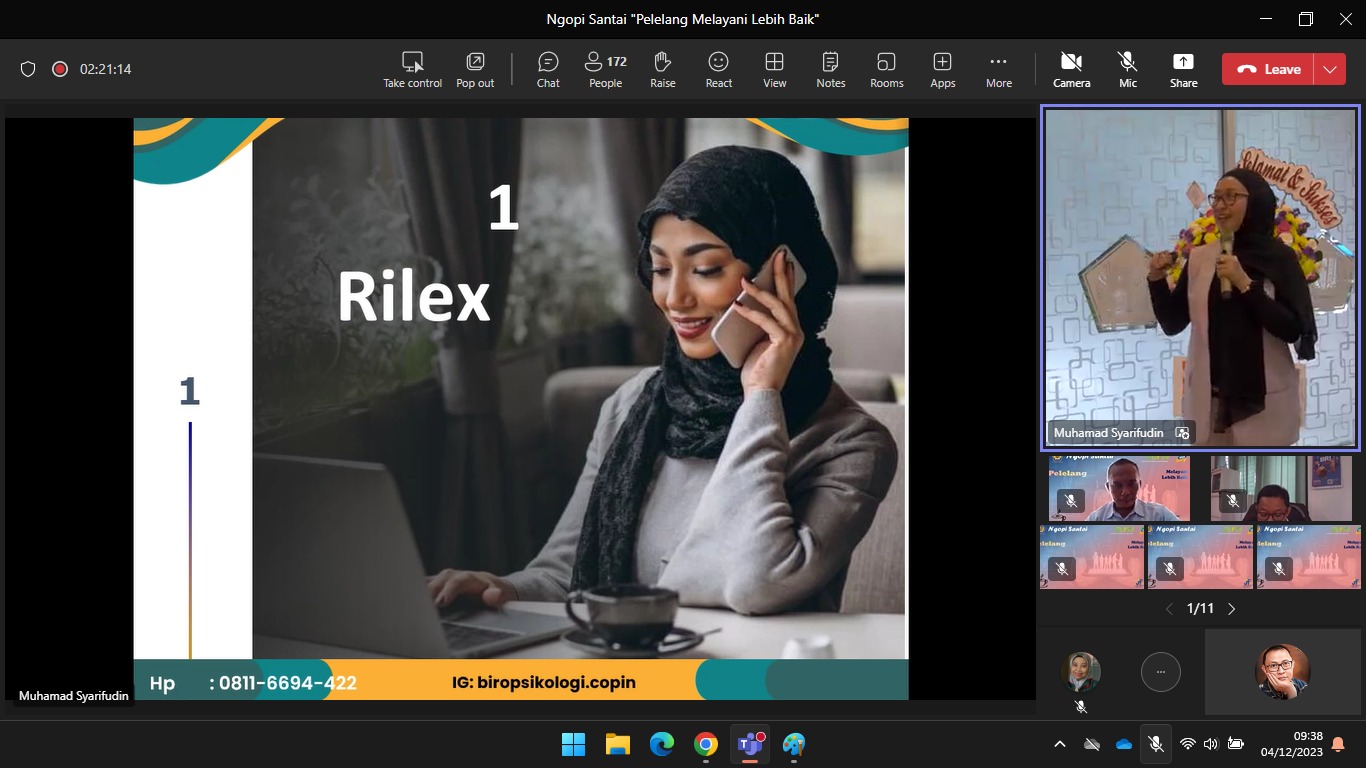Change the meeting View layout

pyautogui.click(x=774, y=69)
